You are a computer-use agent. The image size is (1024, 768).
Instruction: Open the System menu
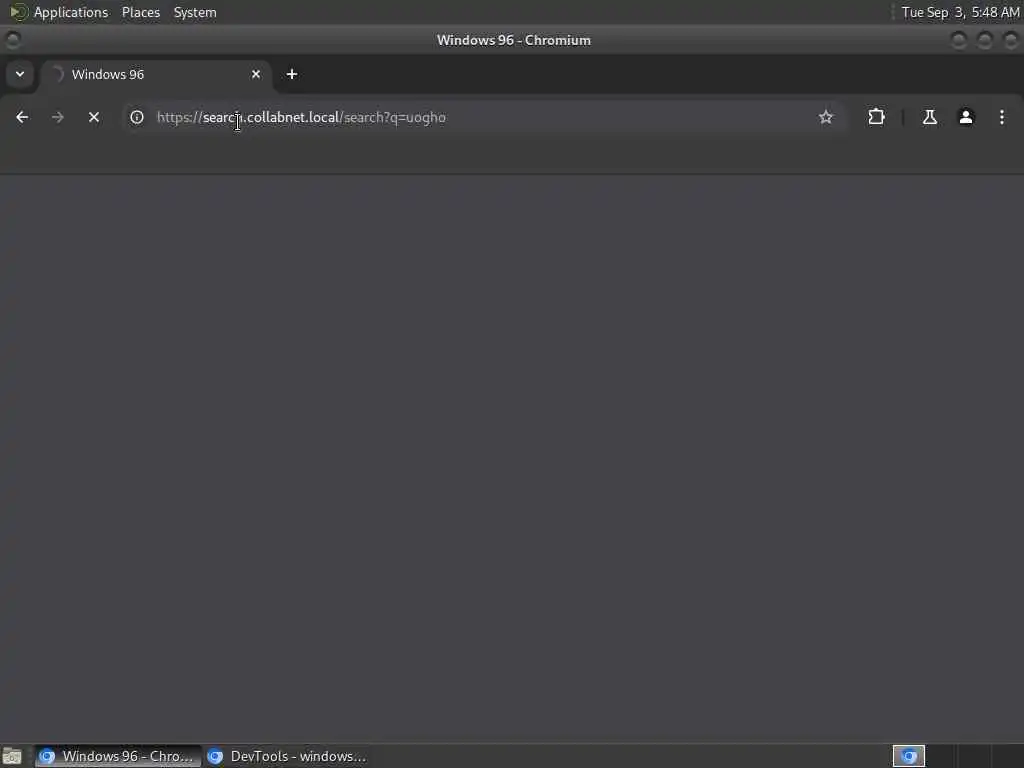pyautogui.click(x=195, y=12)
